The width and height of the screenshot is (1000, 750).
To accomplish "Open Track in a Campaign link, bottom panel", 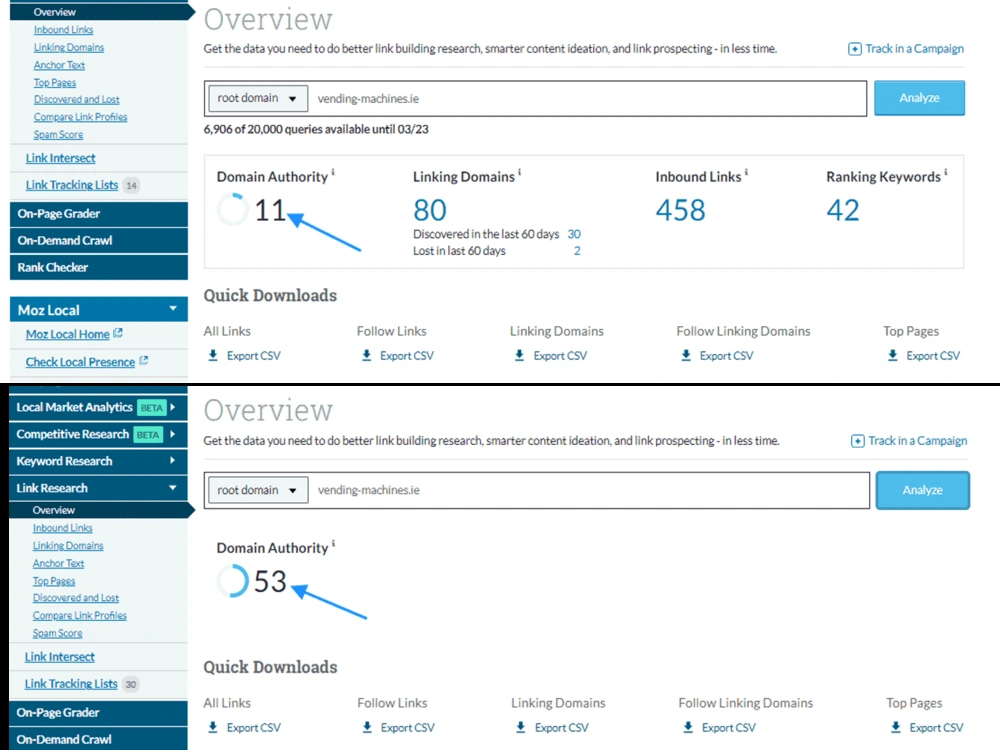I will [x=917, y=441].
